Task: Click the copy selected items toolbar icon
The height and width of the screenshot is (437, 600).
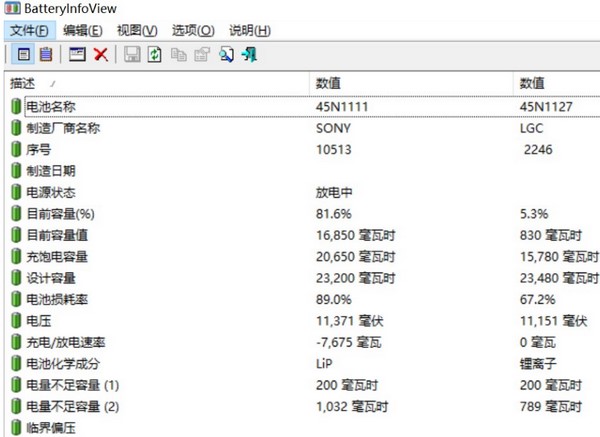Action: (179, 55)
